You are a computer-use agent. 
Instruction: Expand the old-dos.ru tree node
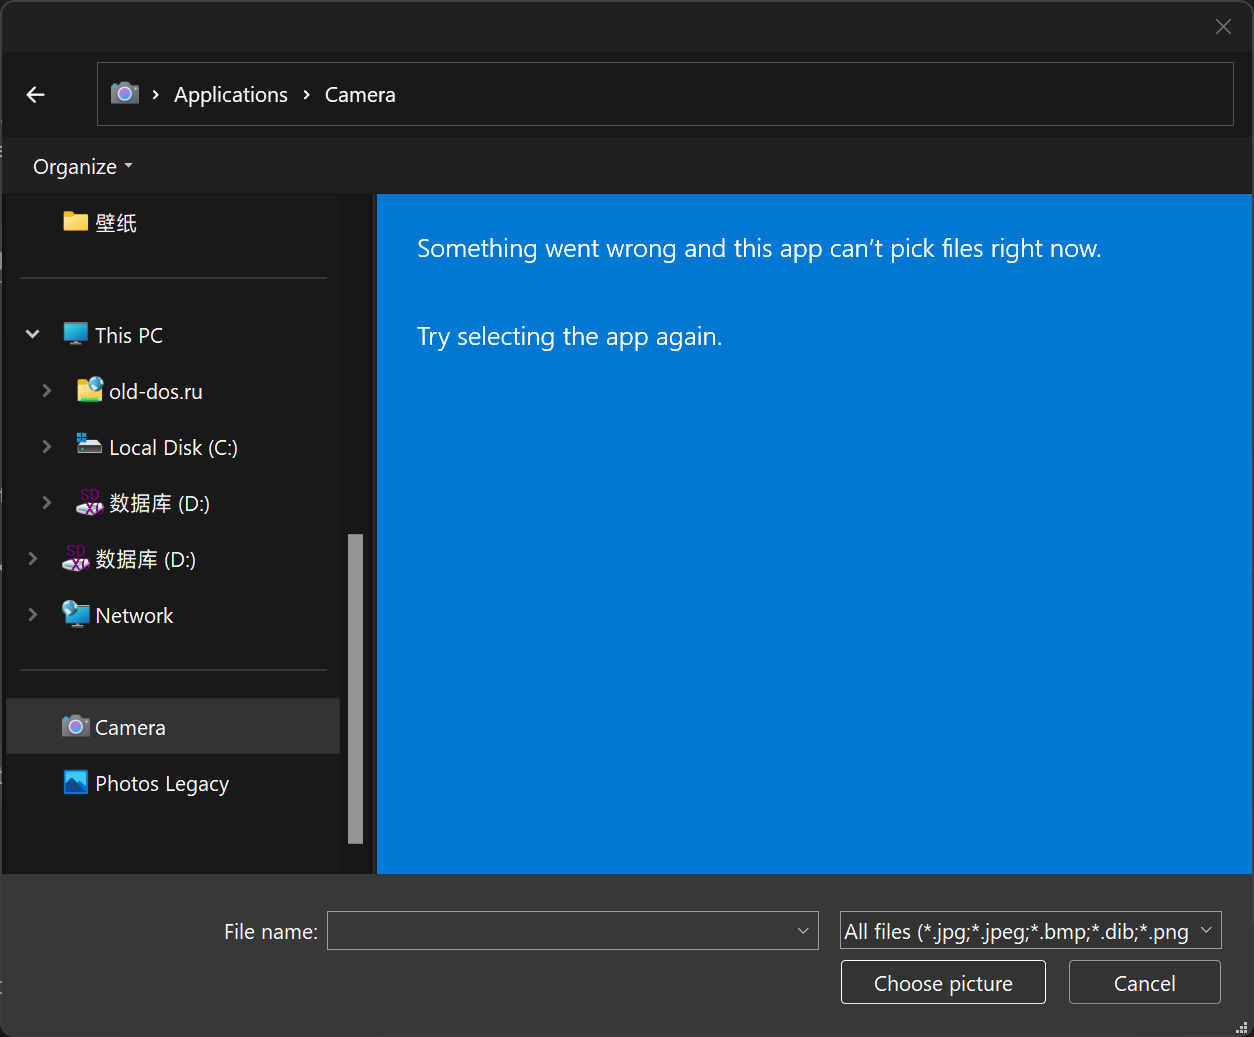click(47, 391)
